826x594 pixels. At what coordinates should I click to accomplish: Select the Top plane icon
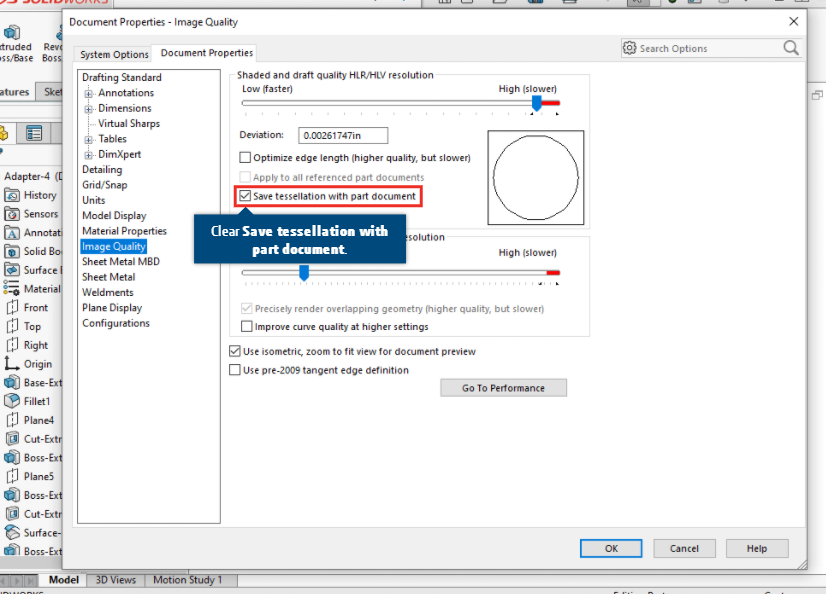click(x=12, y=326)
